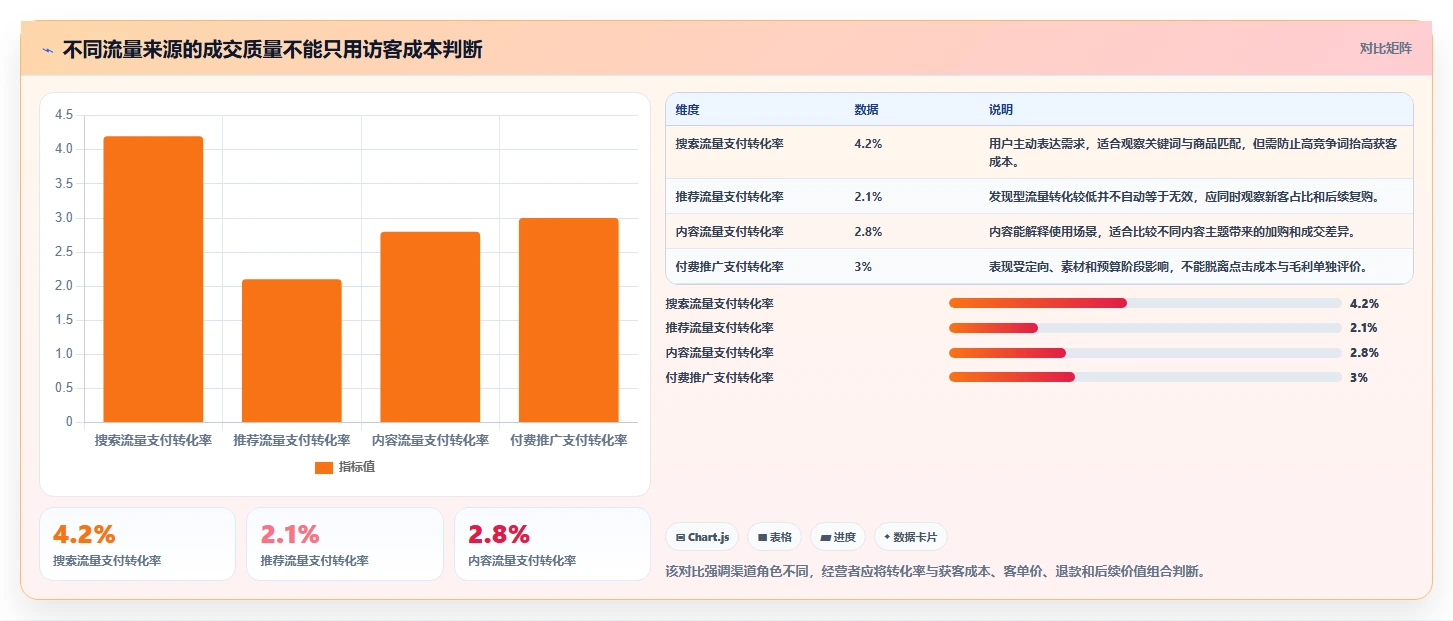Click the 2.1% value in the table

pos(868,197)
